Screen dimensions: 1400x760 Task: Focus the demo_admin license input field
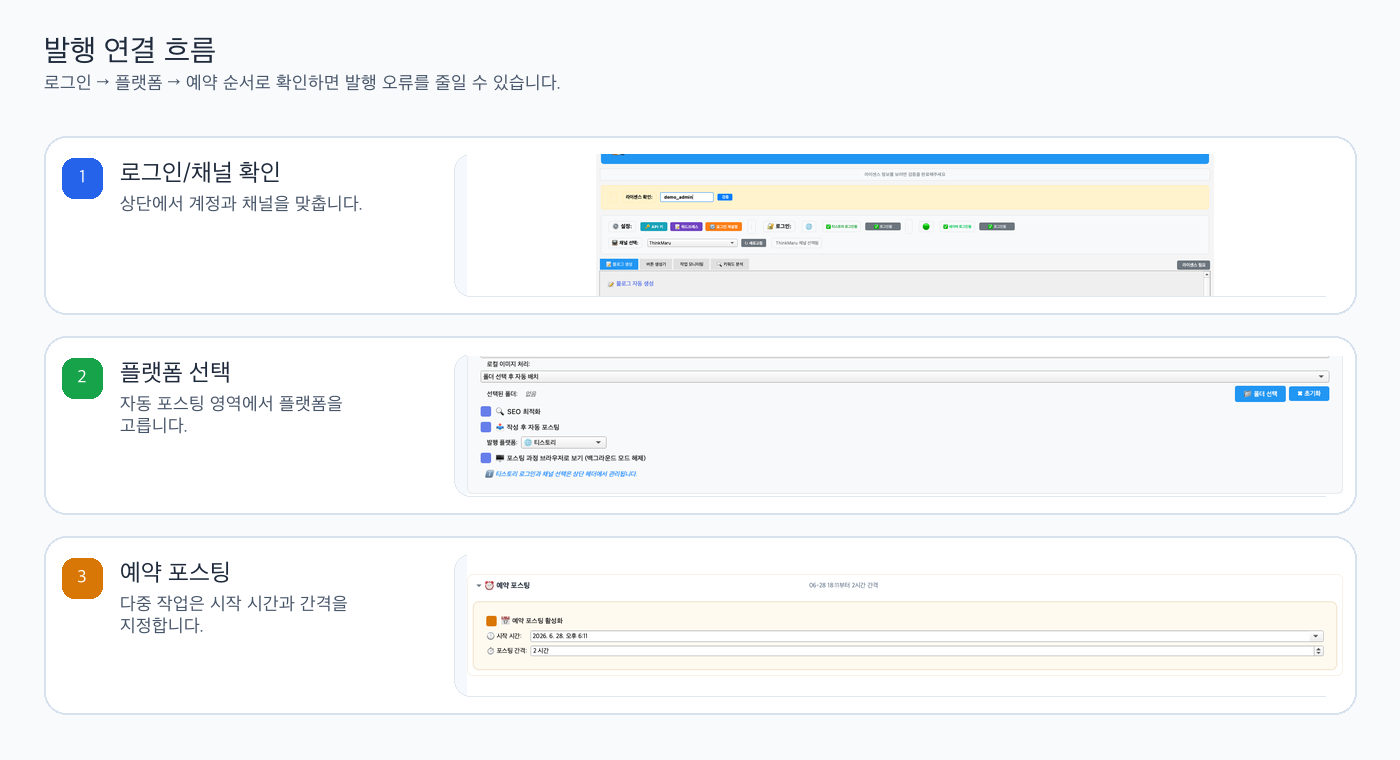687,197
